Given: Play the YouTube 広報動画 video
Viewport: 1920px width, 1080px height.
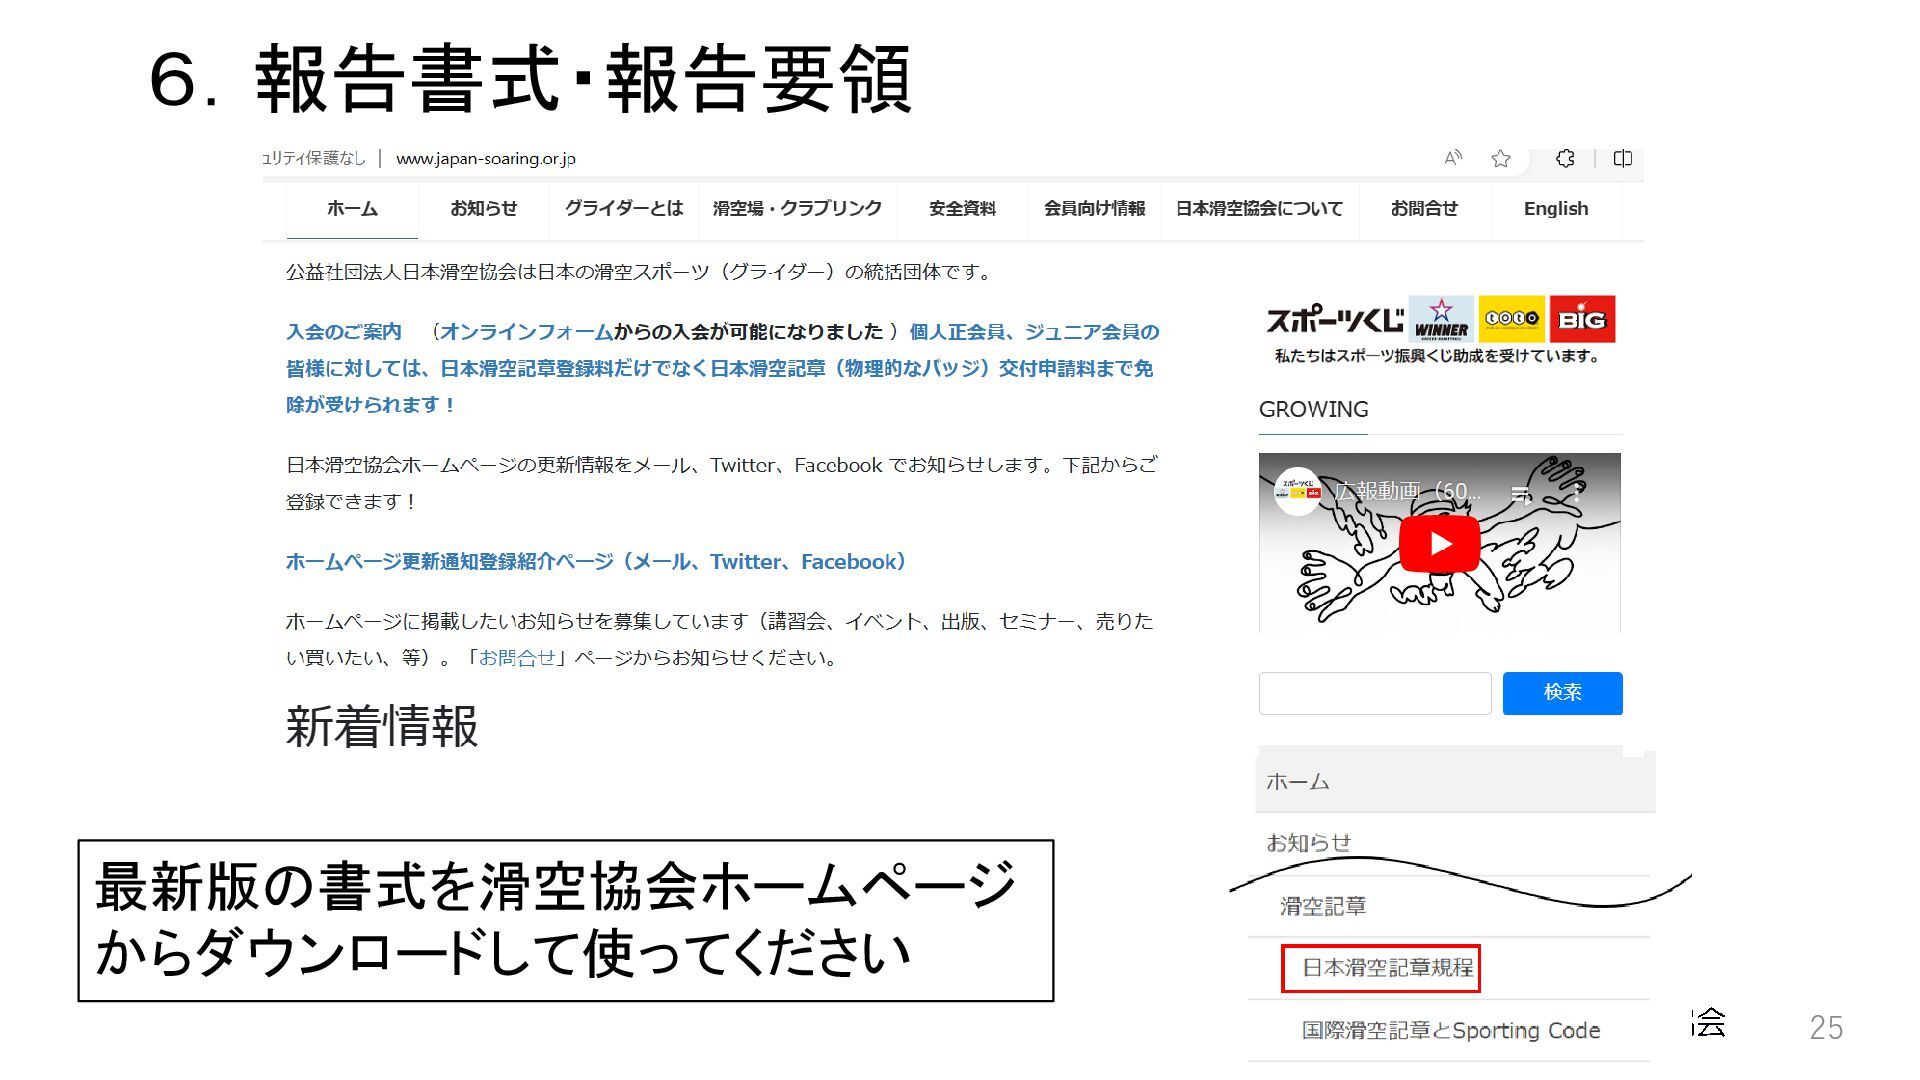Looking at the screenshot, I should (x=1439, y=543).
